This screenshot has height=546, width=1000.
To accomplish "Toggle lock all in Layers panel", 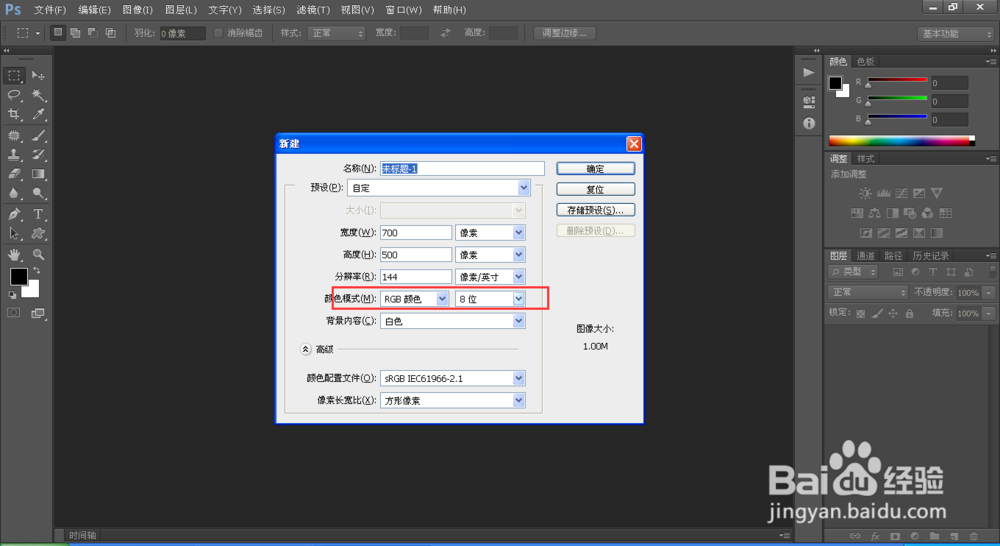I will pyautogui.click(x=909, y=313).
